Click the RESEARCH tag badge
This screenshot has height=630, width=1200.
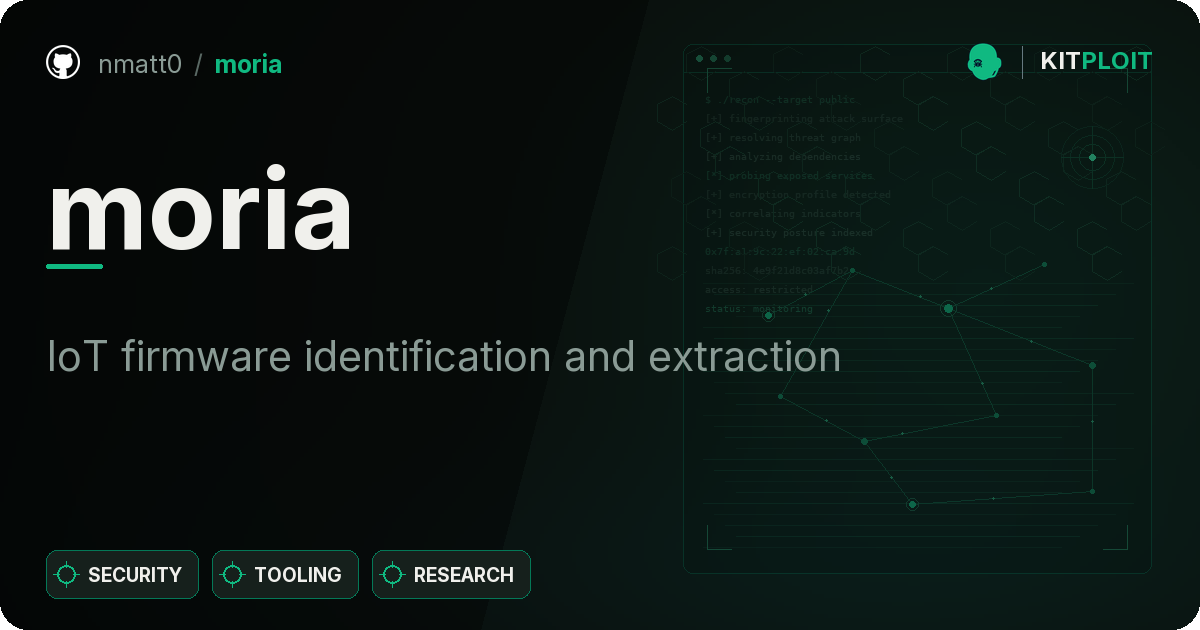[x=451, y=575]
